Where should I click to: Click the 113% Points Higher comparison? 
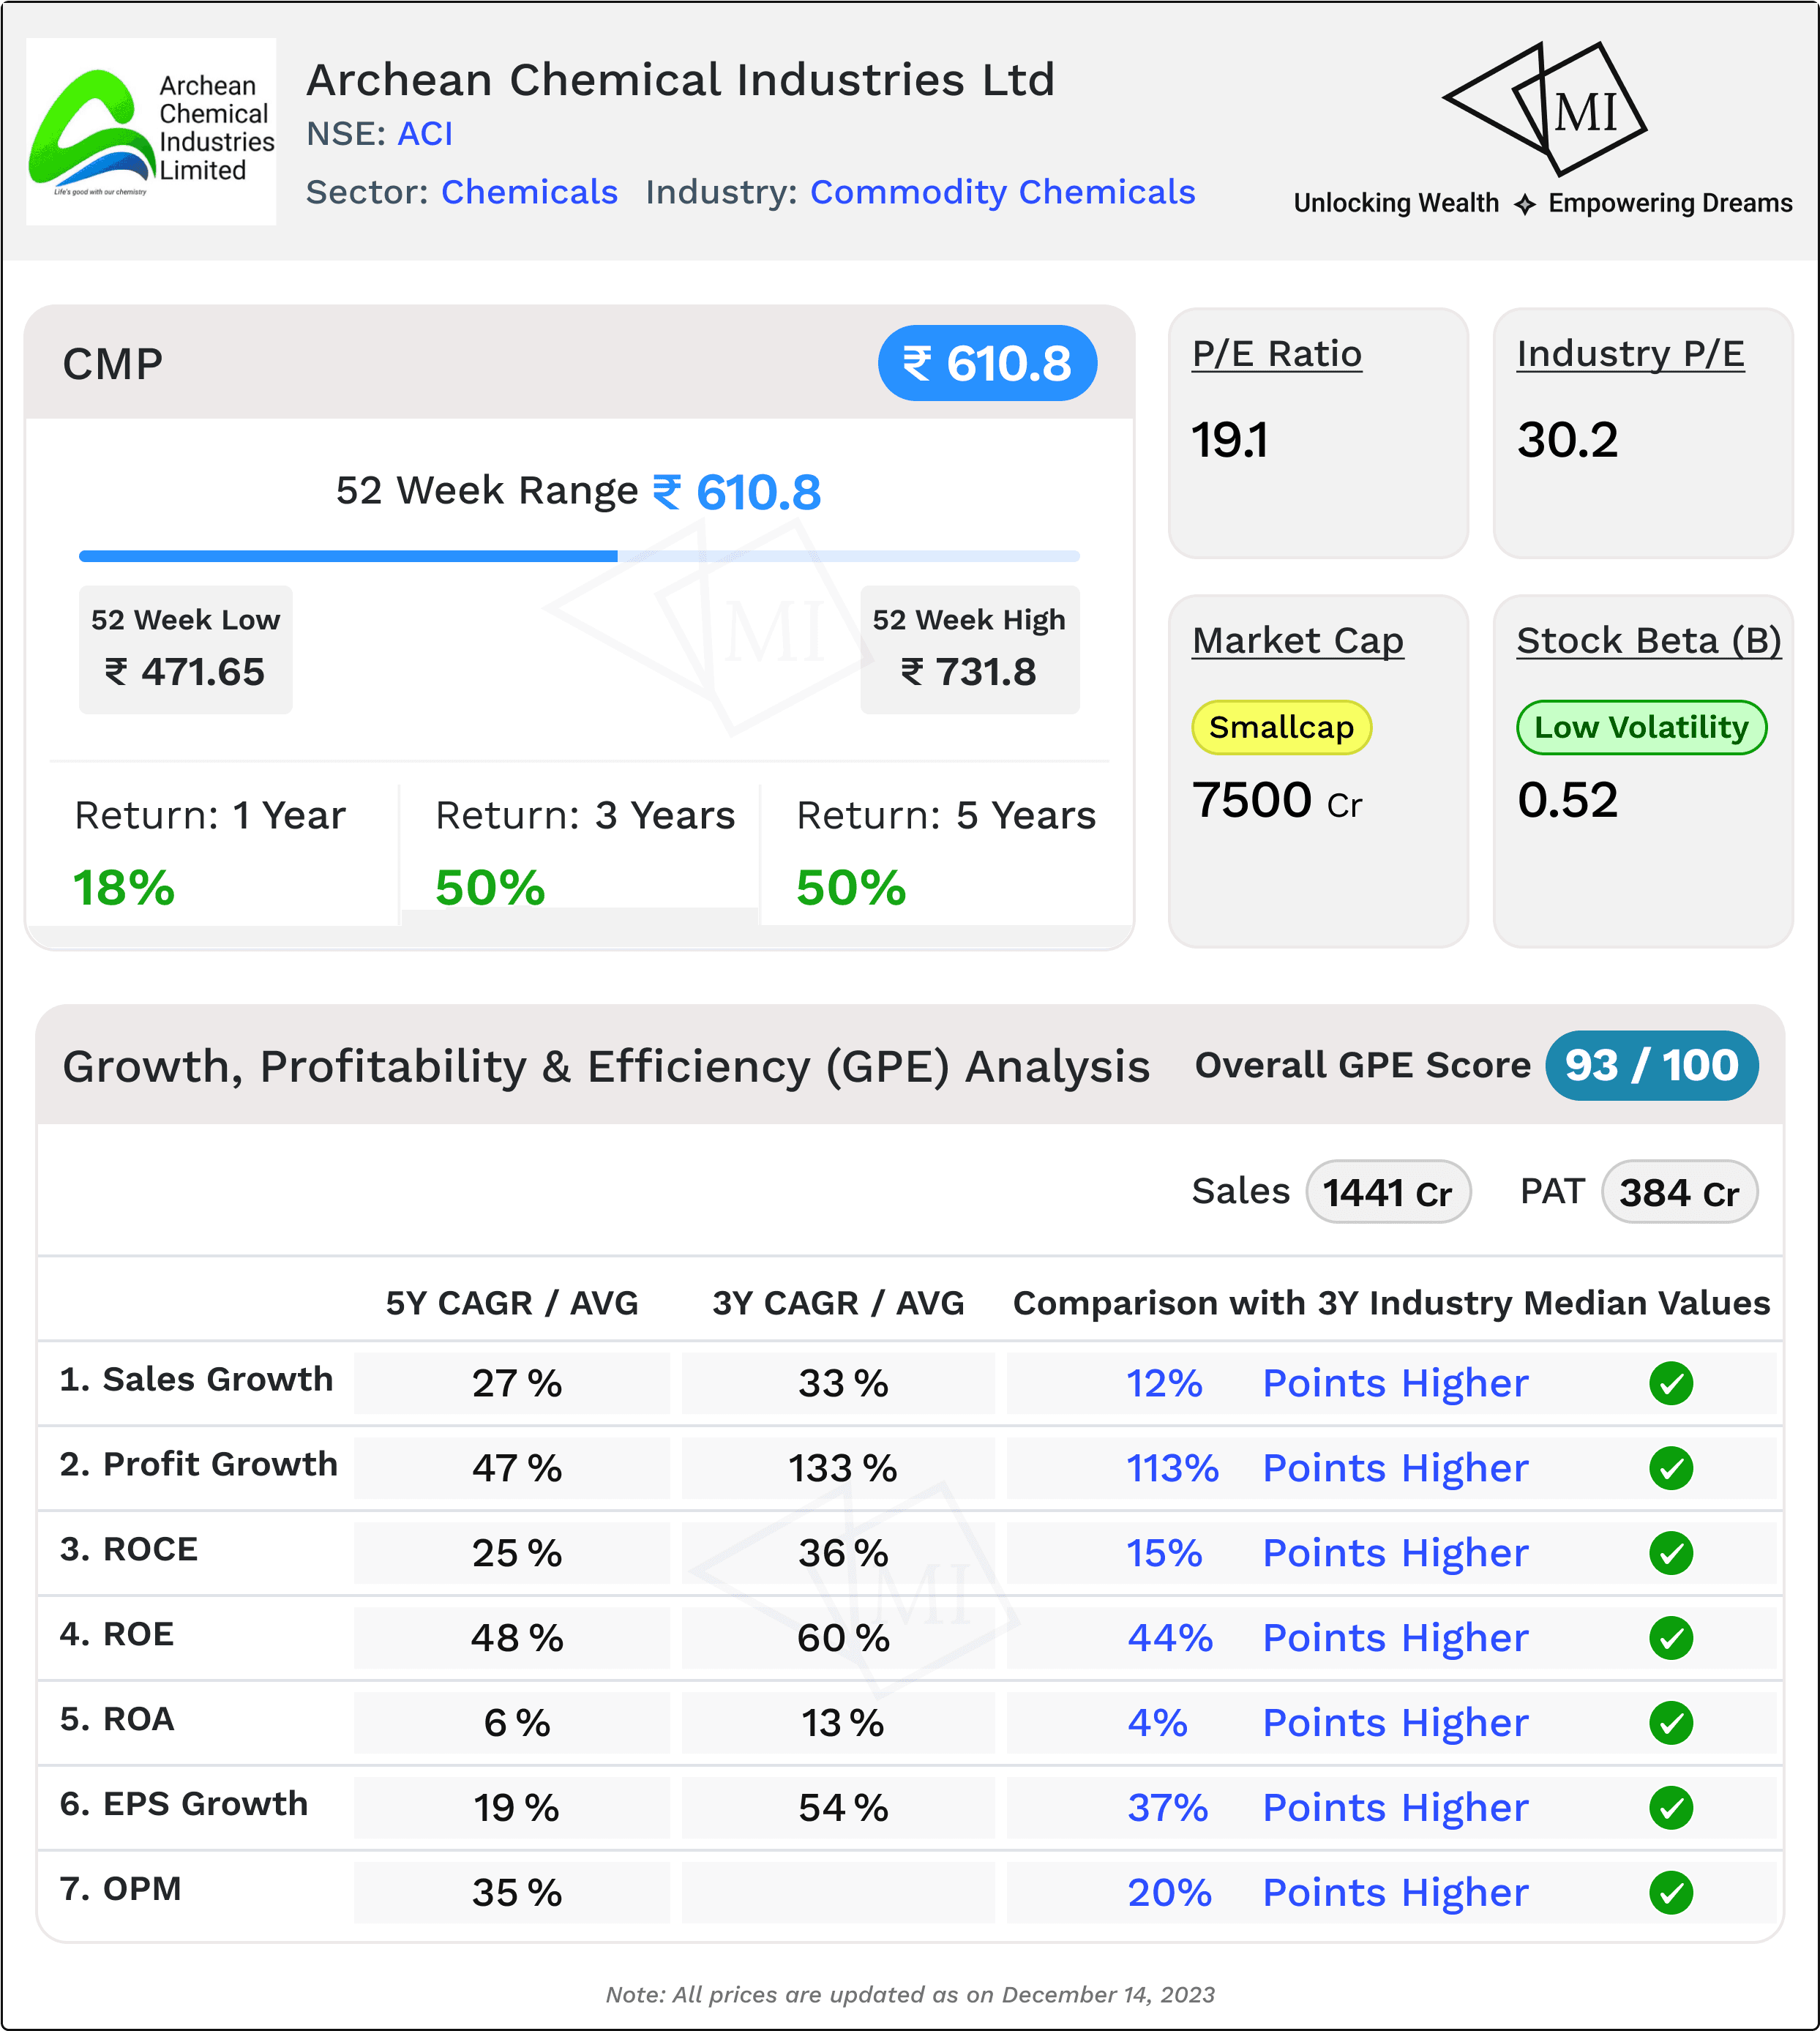click(x=1327, y=1469)
